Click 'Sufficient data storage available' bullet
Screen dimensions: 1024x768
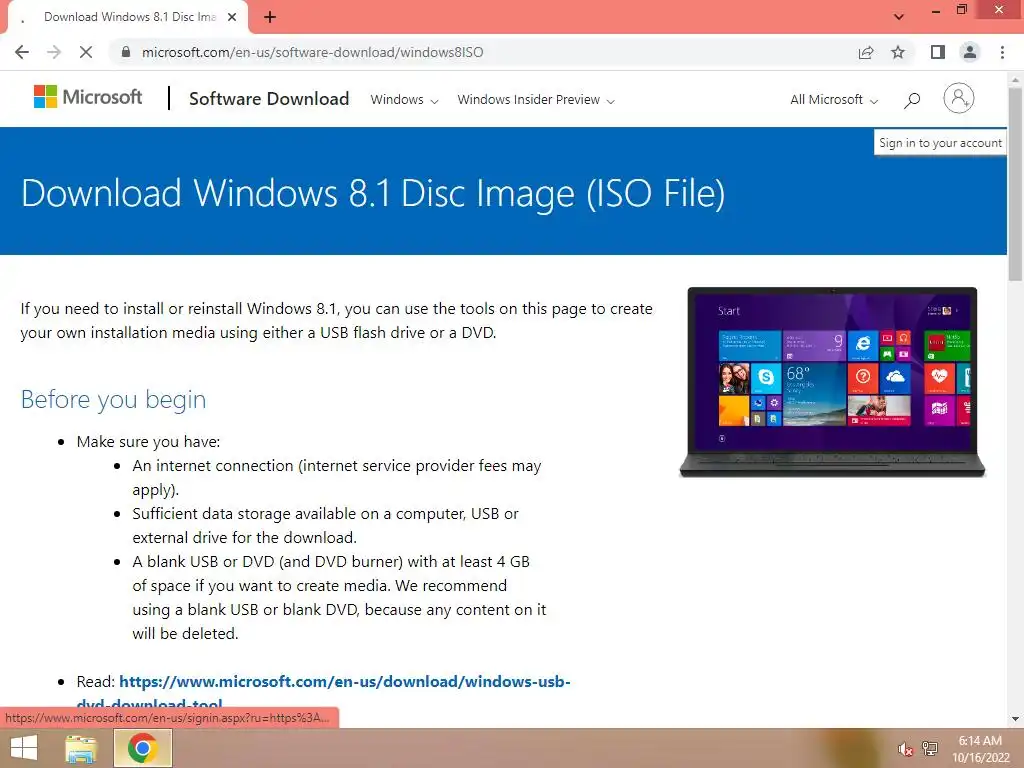[x=326, y=525]
